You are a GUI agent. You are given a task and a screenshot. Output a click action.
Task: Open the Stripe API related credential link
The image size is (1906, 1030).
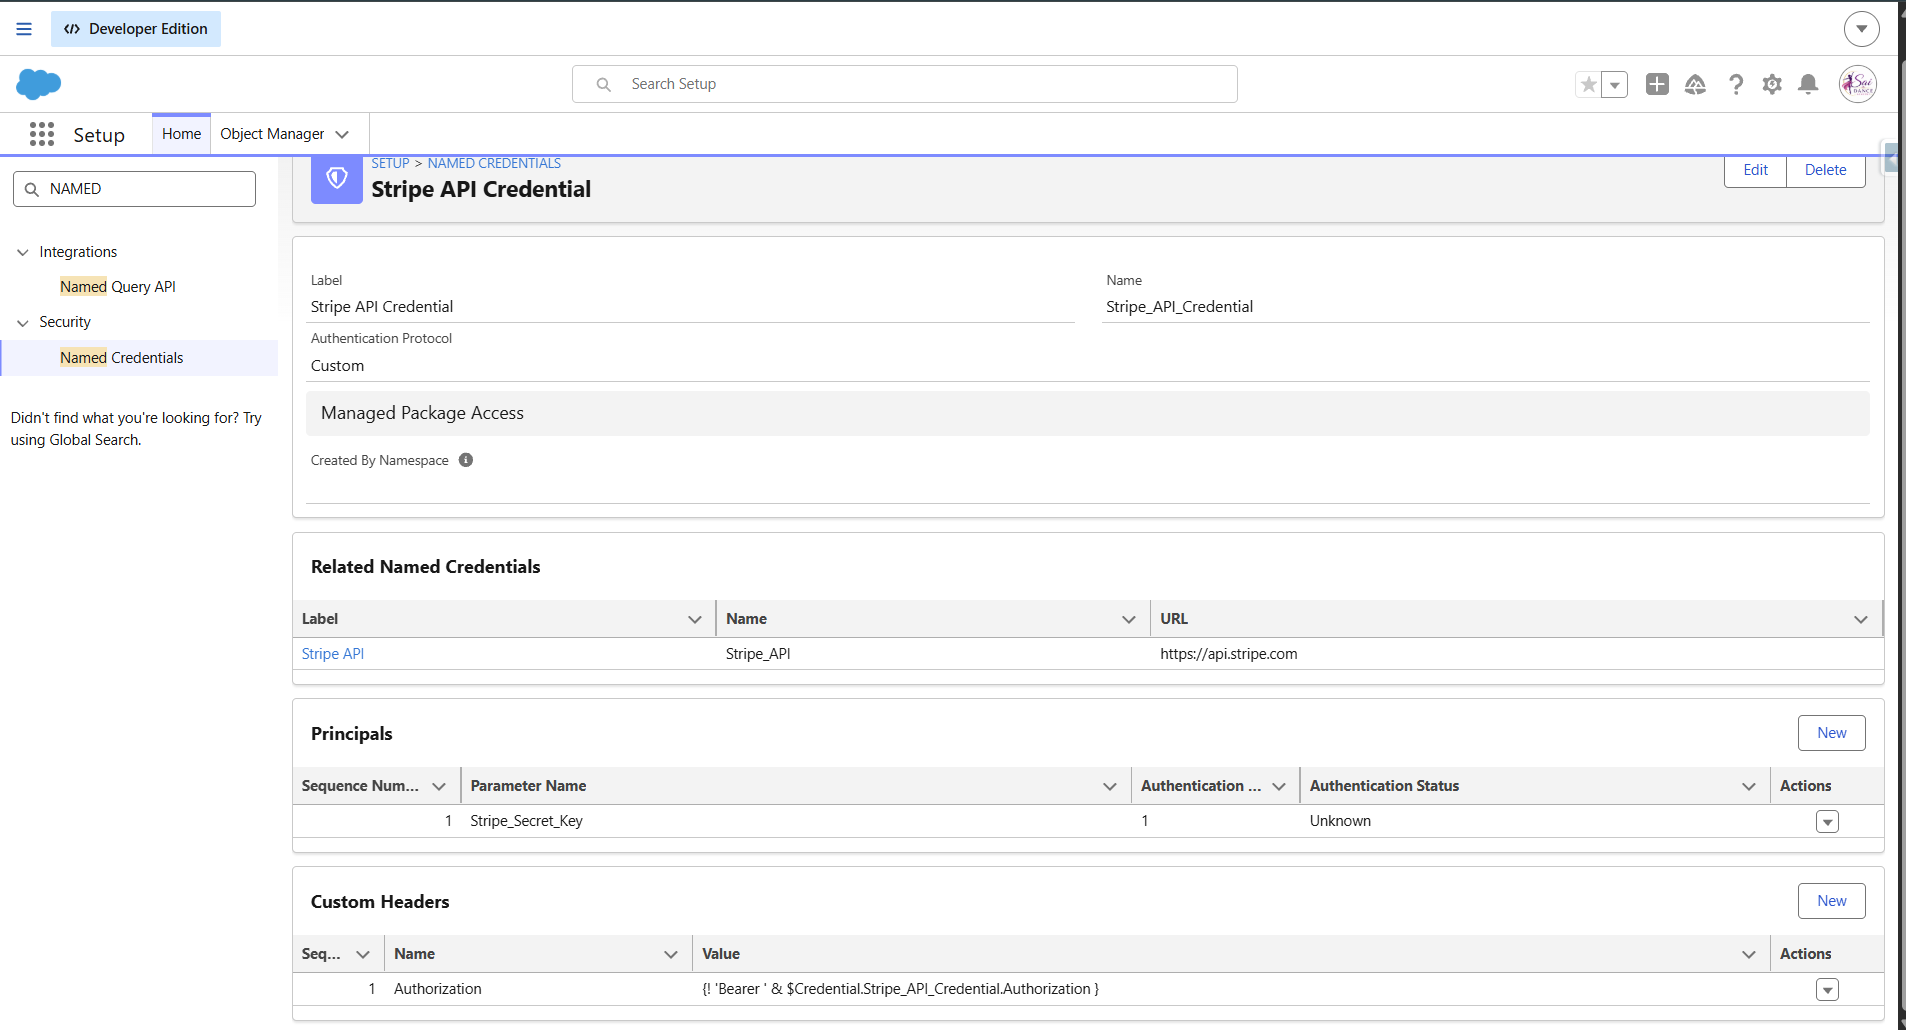(x=333, y=654)
